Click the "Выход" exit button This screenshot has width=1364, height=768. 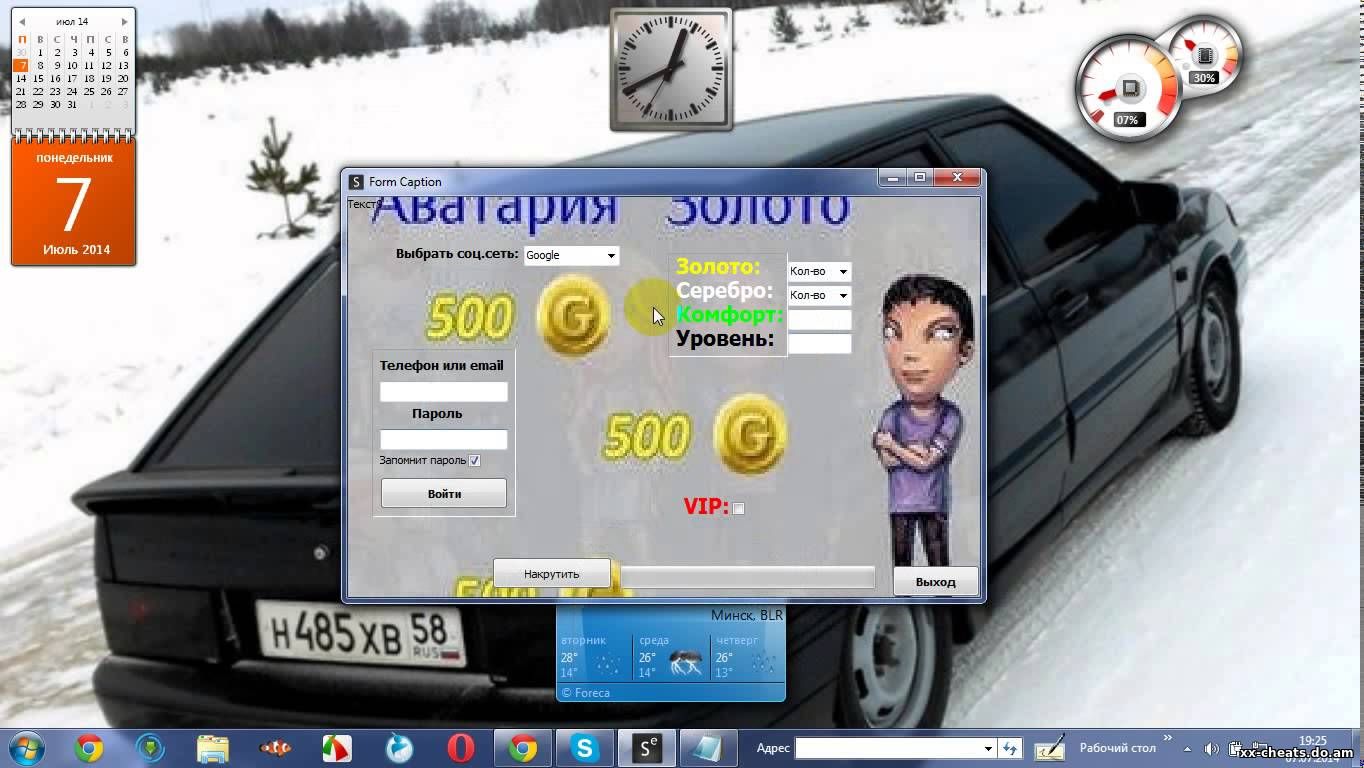click(935, 581)
